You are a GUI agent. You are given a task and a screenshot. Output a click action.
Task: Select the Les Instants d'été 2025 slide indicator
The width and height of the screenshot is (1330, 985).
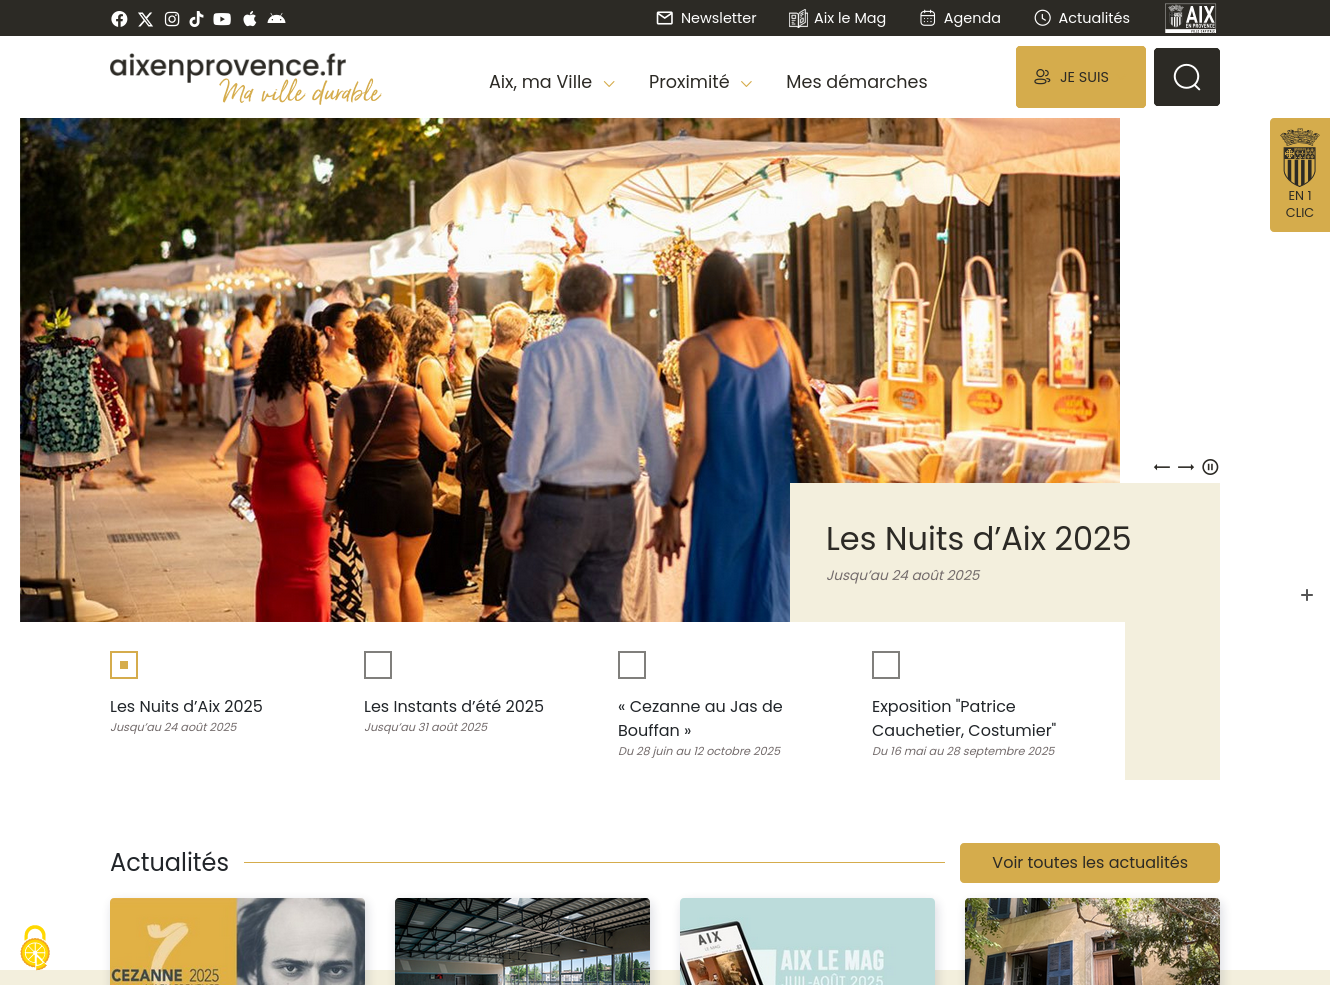(378, 665)
